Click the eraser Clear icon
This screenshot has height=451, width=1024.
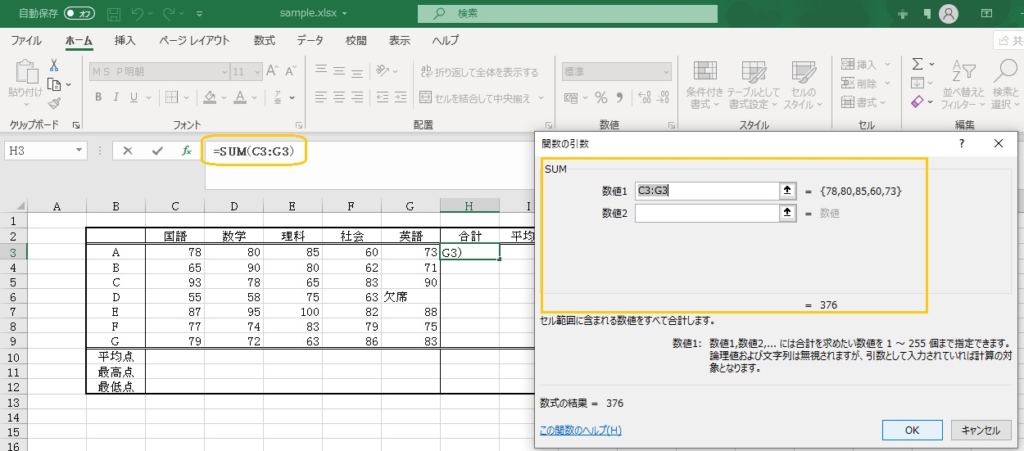coord(917,102)
